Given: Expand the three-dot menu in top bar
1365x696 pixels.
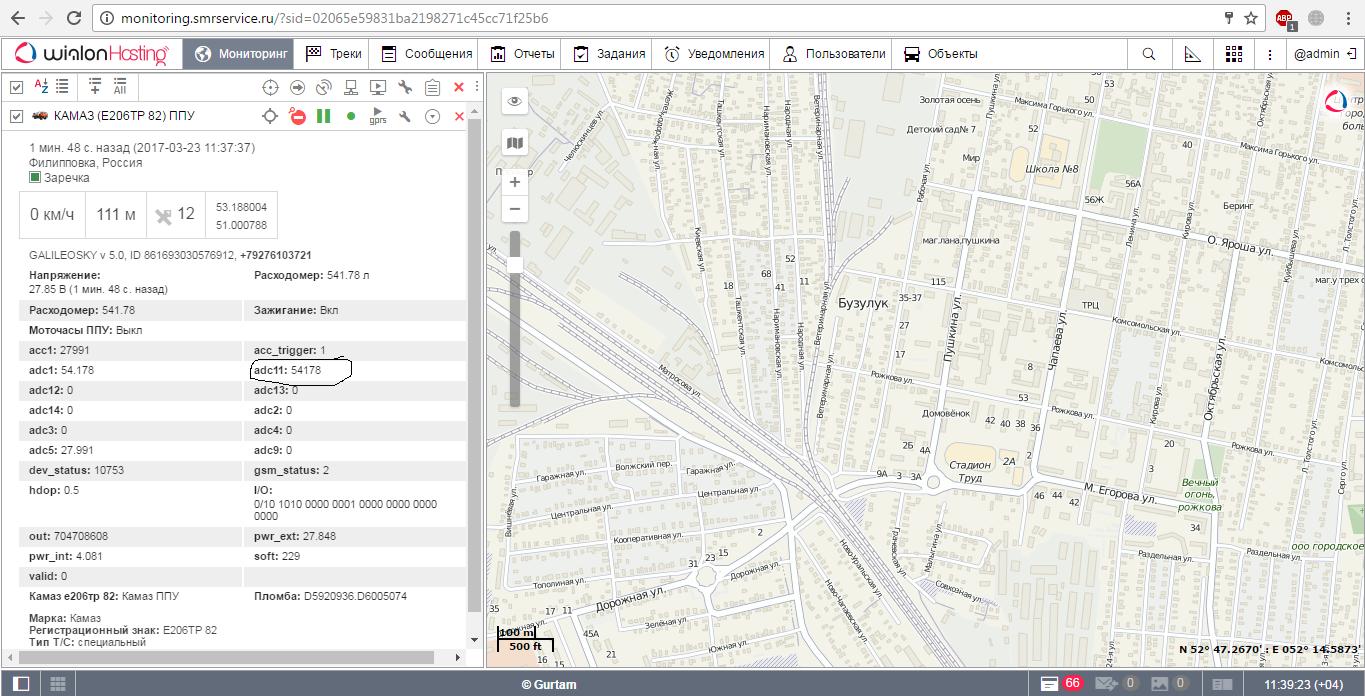Looking at the screenshot, I should point(1270,54).
